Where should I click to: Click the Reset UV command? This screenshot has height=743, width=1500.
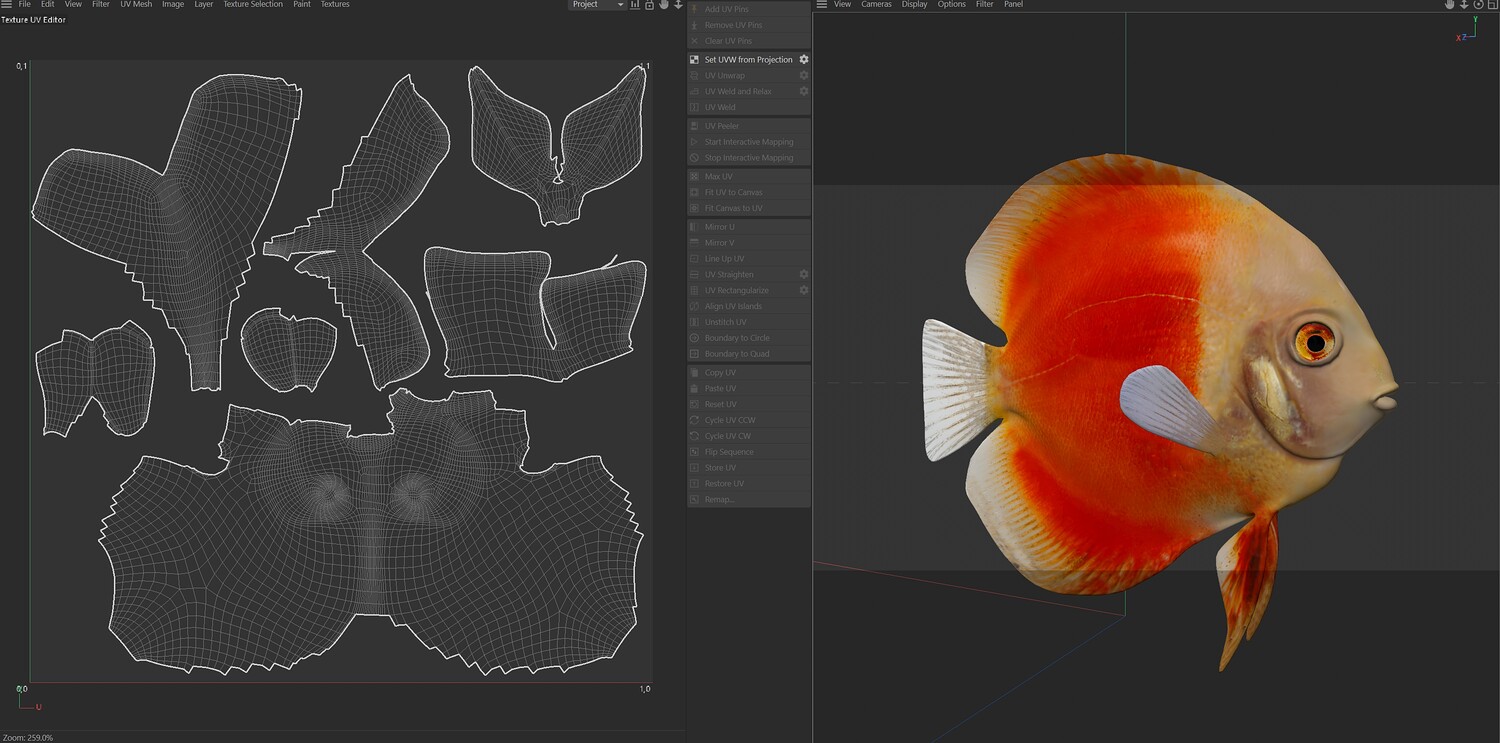click(749, 404)
